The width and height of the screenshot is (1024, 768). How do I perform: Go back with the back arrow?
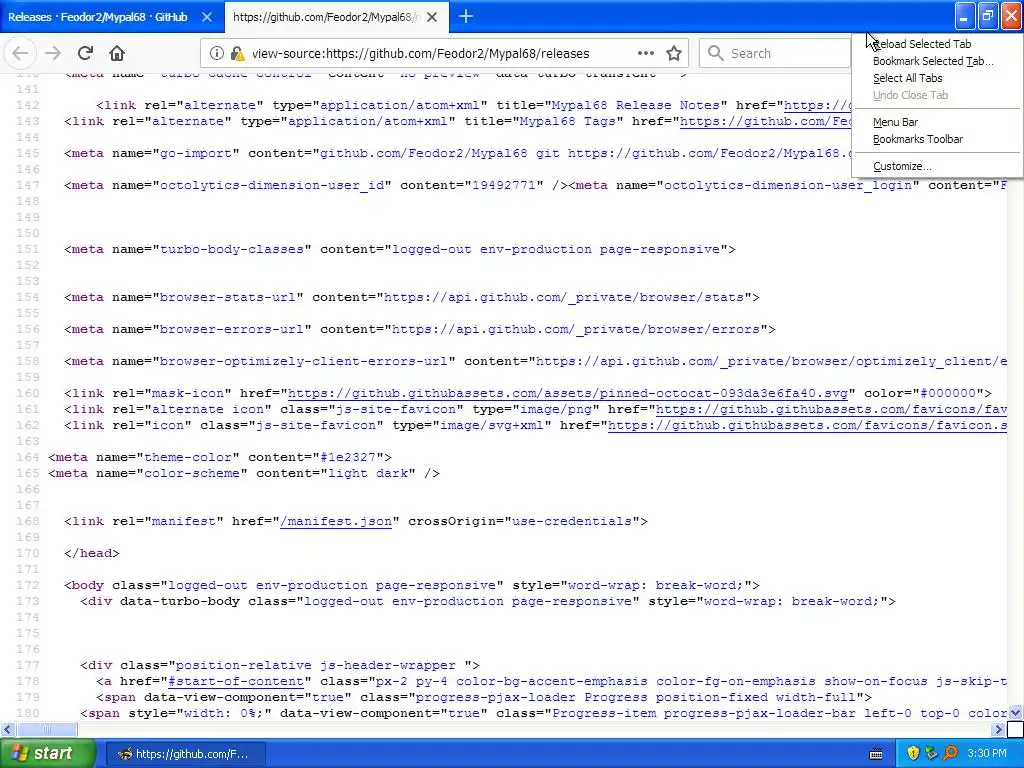(x=20, y=54)
